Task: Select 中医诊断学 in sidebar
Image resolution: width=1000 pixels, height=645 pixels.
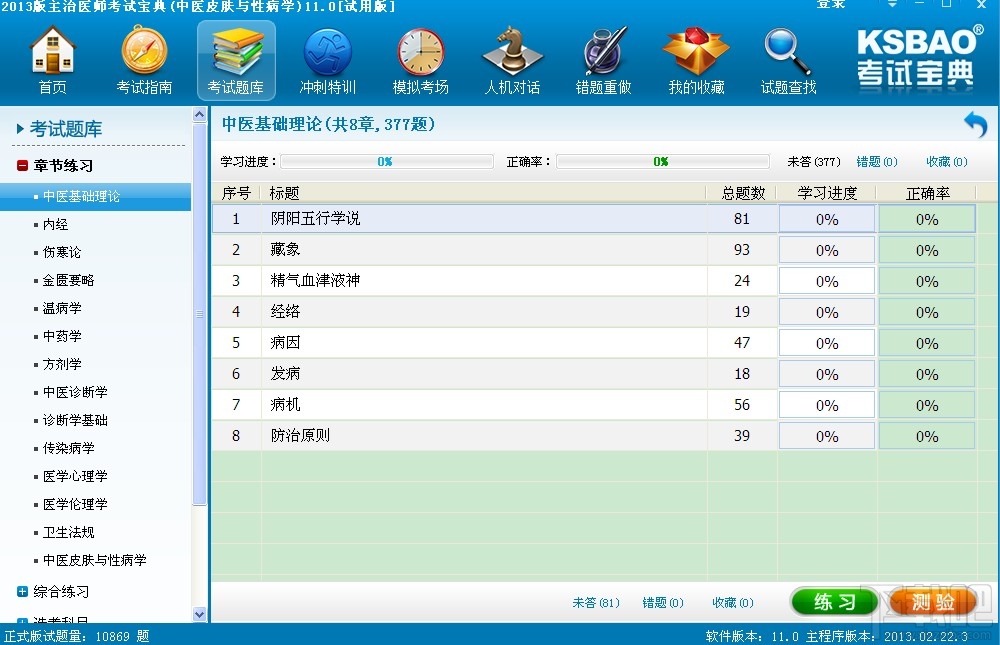Action: point(75,392)
